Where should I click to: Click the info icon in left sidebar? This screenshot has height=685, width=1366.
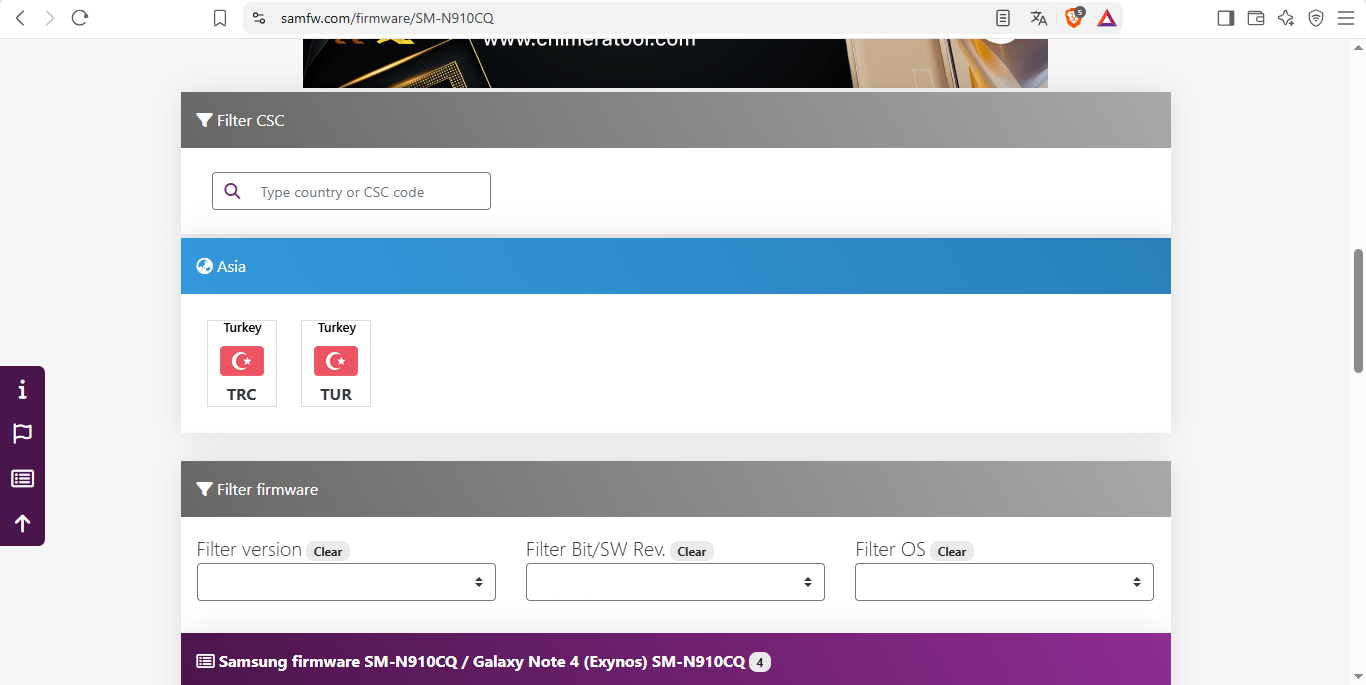(22, 389)
